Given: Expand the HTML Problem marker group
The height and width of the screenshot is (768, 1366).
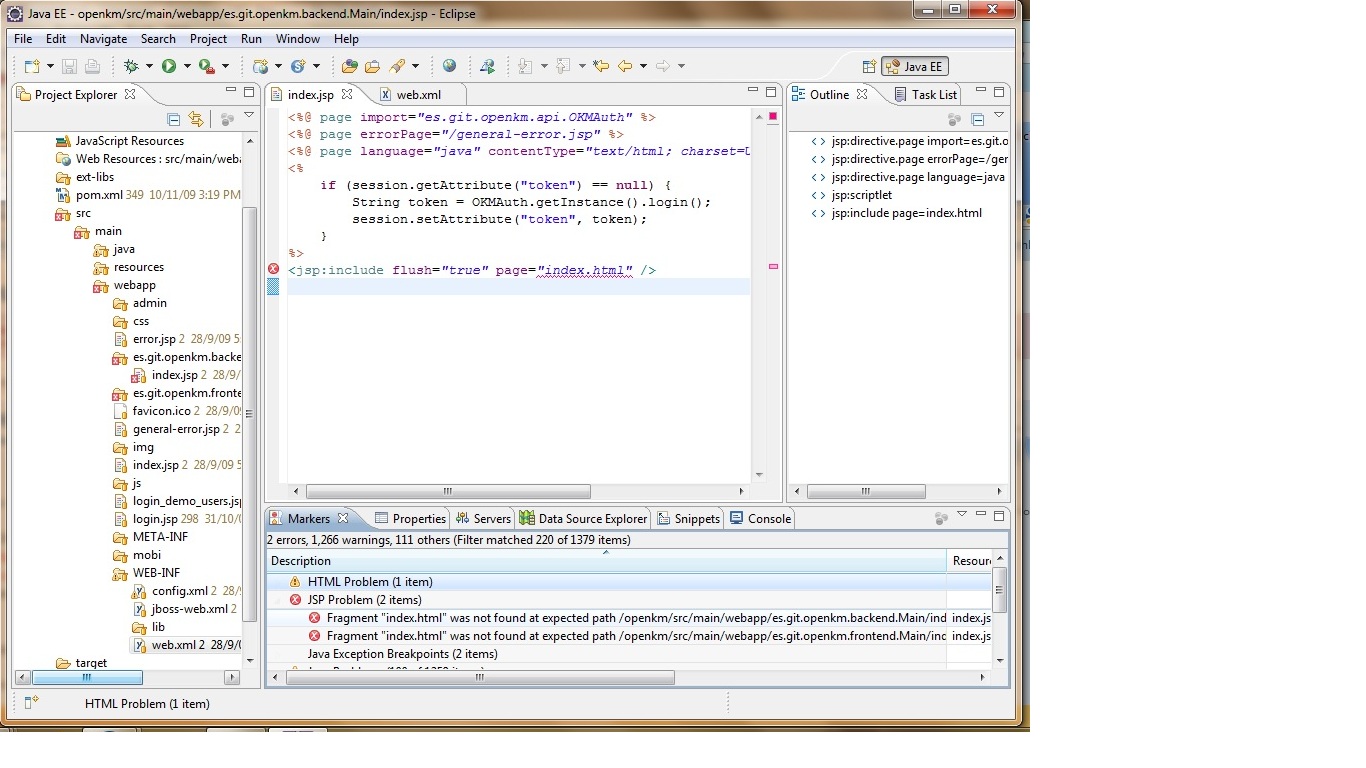Looking at the screenshot, I should tap(277, 582).
